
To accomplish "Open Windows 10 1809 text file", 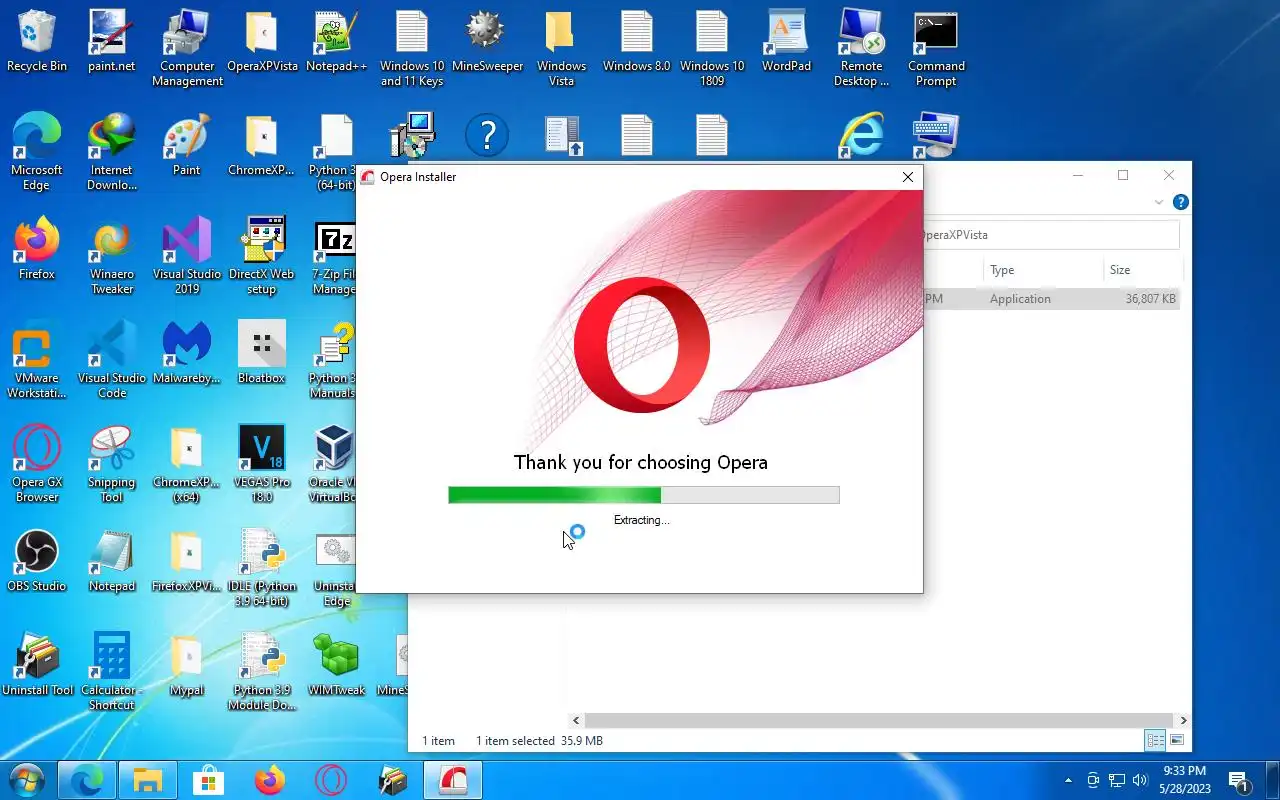I will coord(712,49).
